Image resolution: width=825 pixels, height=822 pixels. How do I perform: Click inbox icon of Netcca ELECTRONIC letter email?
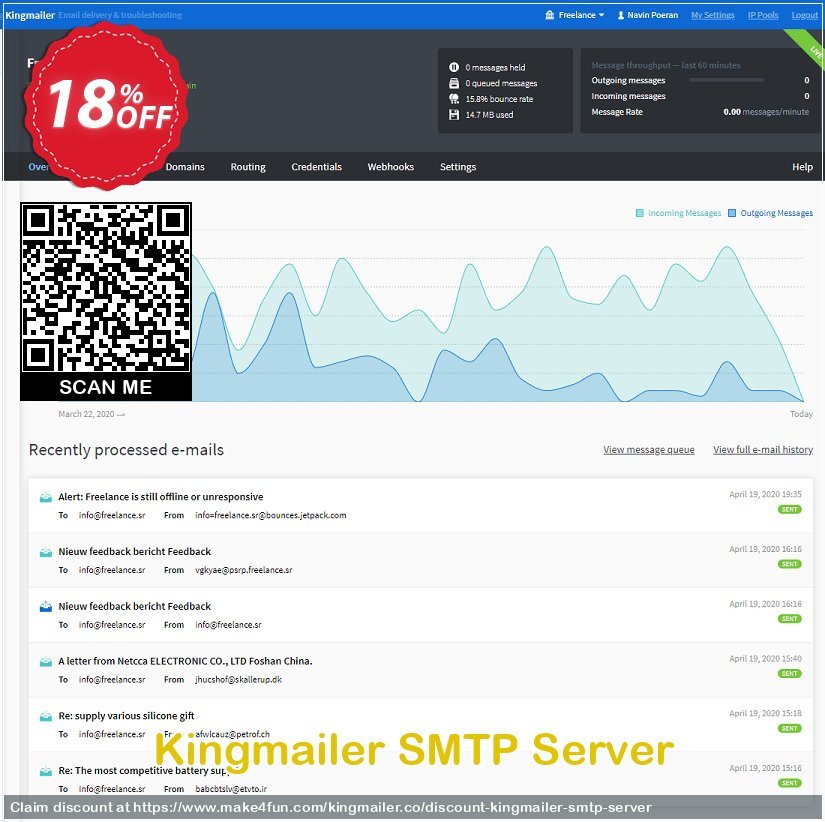(46, 661)
